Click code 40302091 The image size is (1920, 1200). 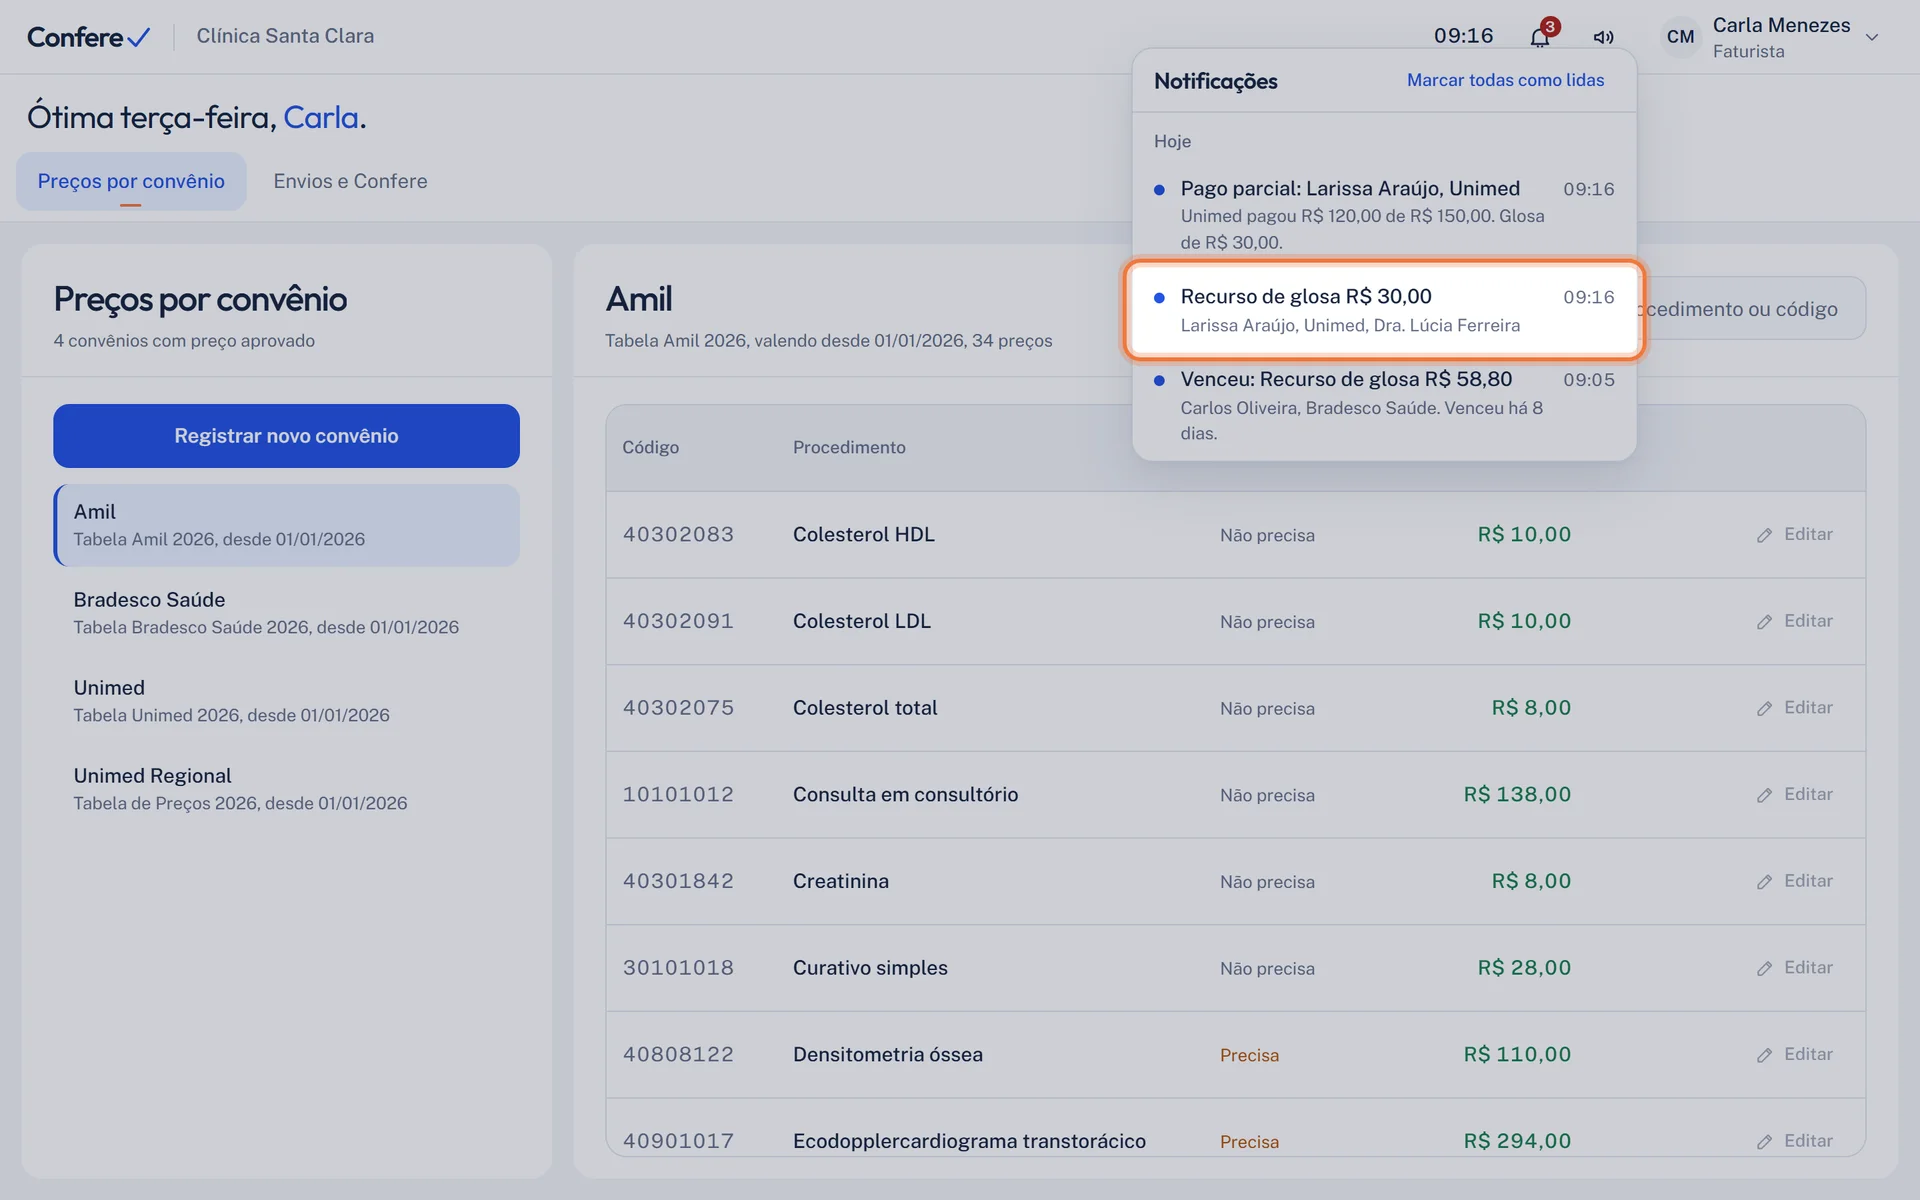pyautogui.click(x=678, y=621)
